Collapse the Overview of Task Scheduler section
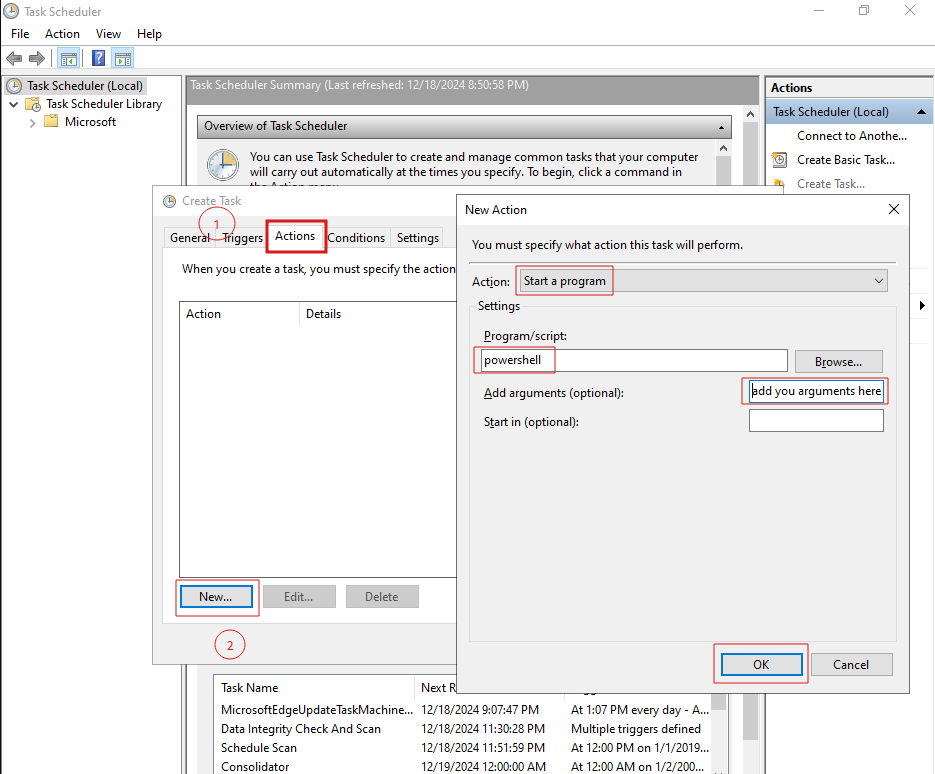Image resolution: width=935 pixels, height=774 pixels. (721, 127)
